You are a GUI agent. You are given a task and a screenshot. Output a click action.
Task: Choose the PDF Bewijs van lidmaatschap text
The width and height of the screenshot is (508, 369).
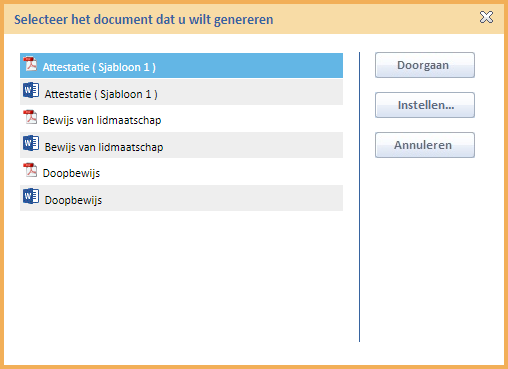[102, 120]
